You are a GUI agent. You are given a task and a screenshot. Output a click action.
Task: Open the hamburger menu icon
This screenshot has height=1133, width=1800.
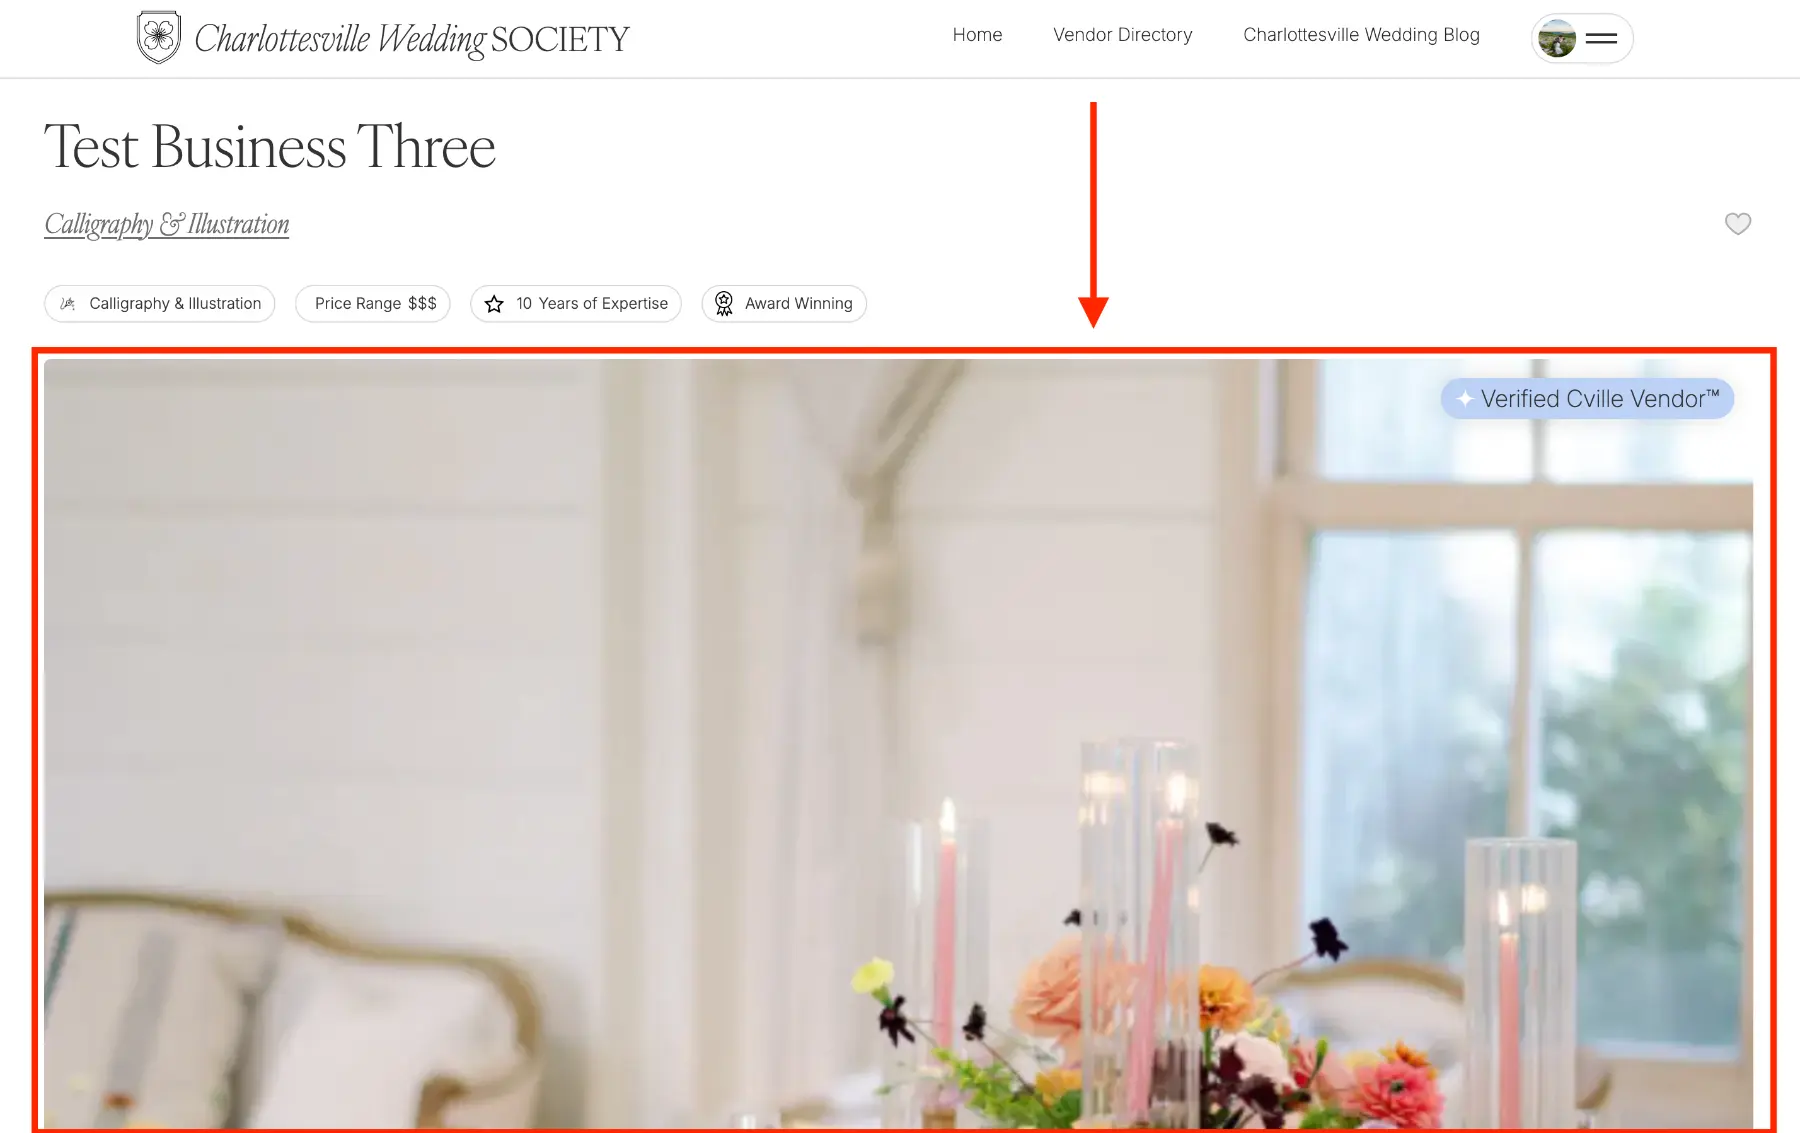(1601, 39)
